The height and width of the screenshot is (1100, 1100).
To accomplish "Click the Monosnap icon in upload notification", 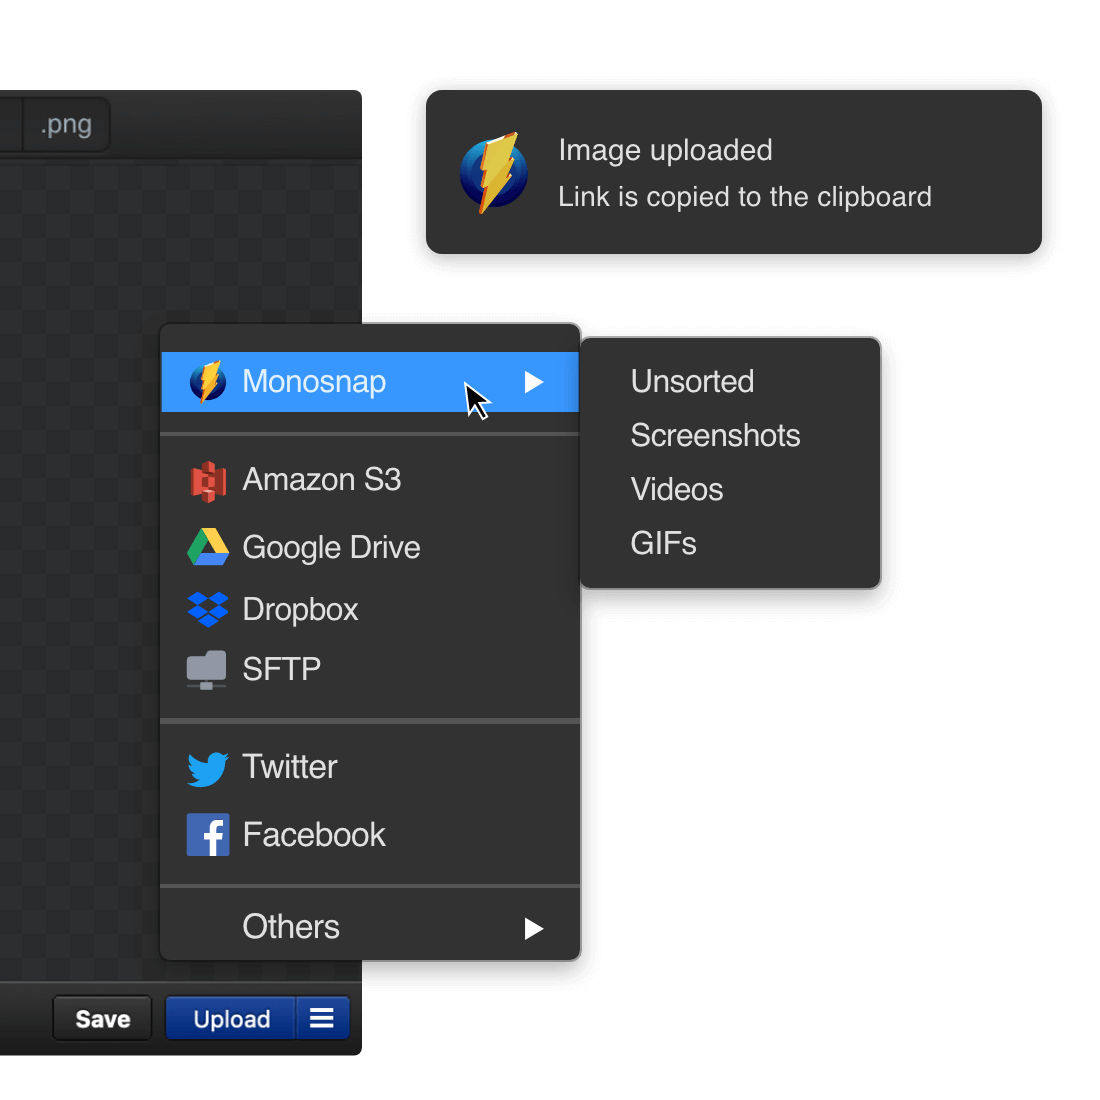I will pyautogui.click(x=494, y=173).
